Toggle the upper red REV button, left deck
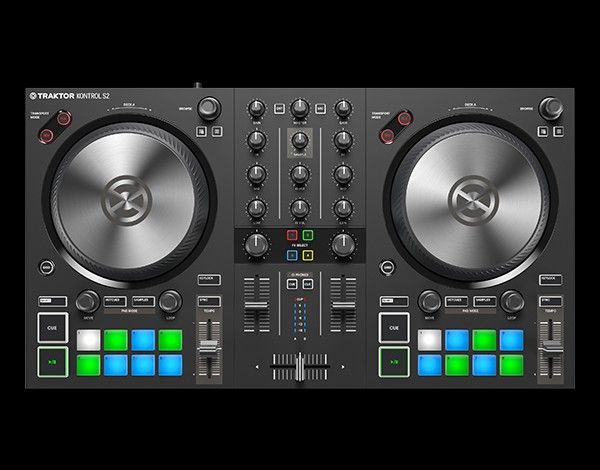This screenshot has width=600, height=470. coord(63,118)
